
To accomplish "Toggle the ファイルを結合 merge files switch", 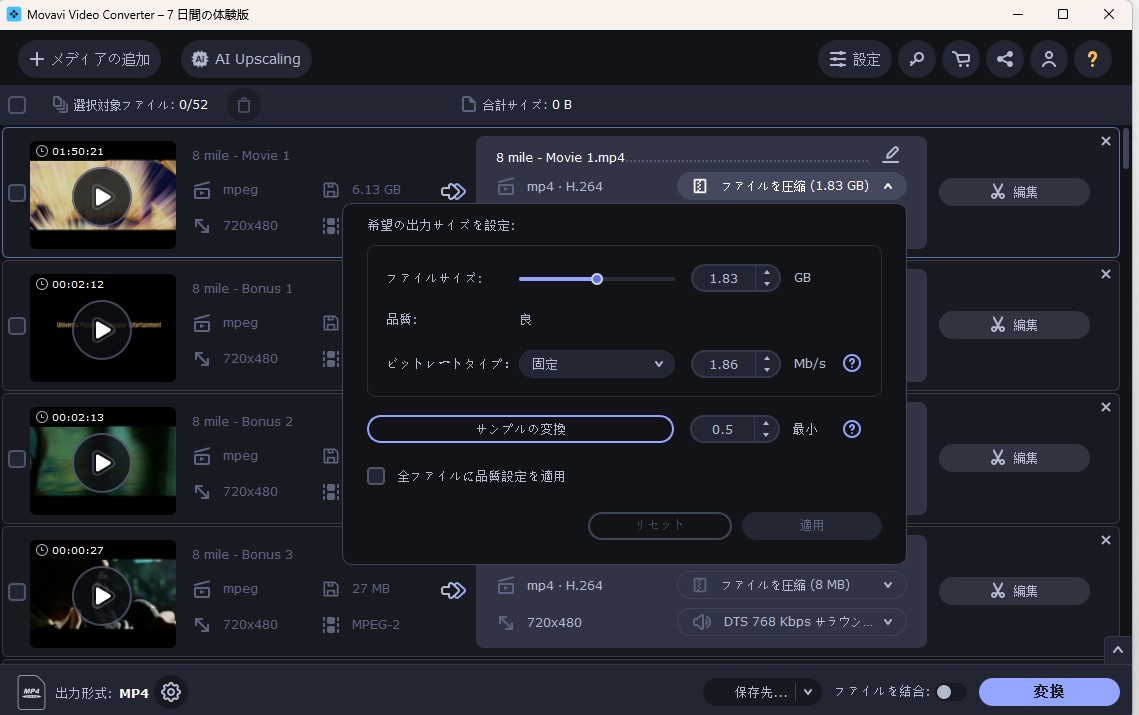I will [x=950, y=692].
